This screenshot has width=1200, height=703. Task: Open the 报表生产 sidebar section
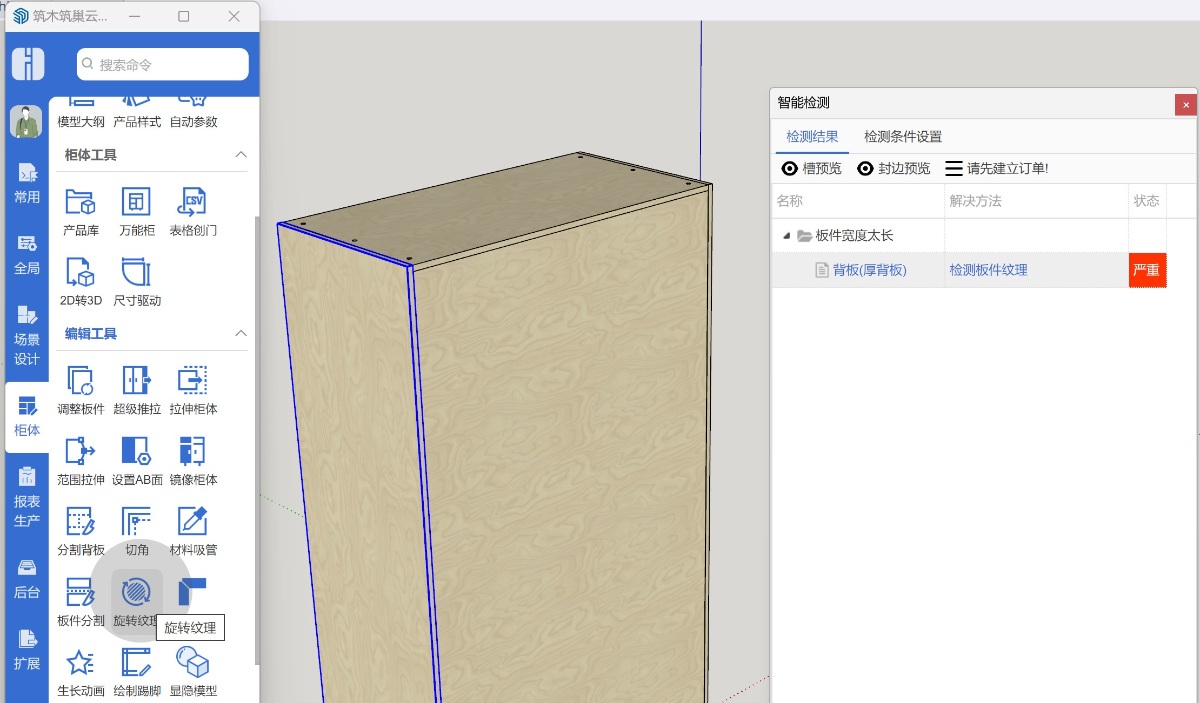pyautogui.click(x=27, y=498)
